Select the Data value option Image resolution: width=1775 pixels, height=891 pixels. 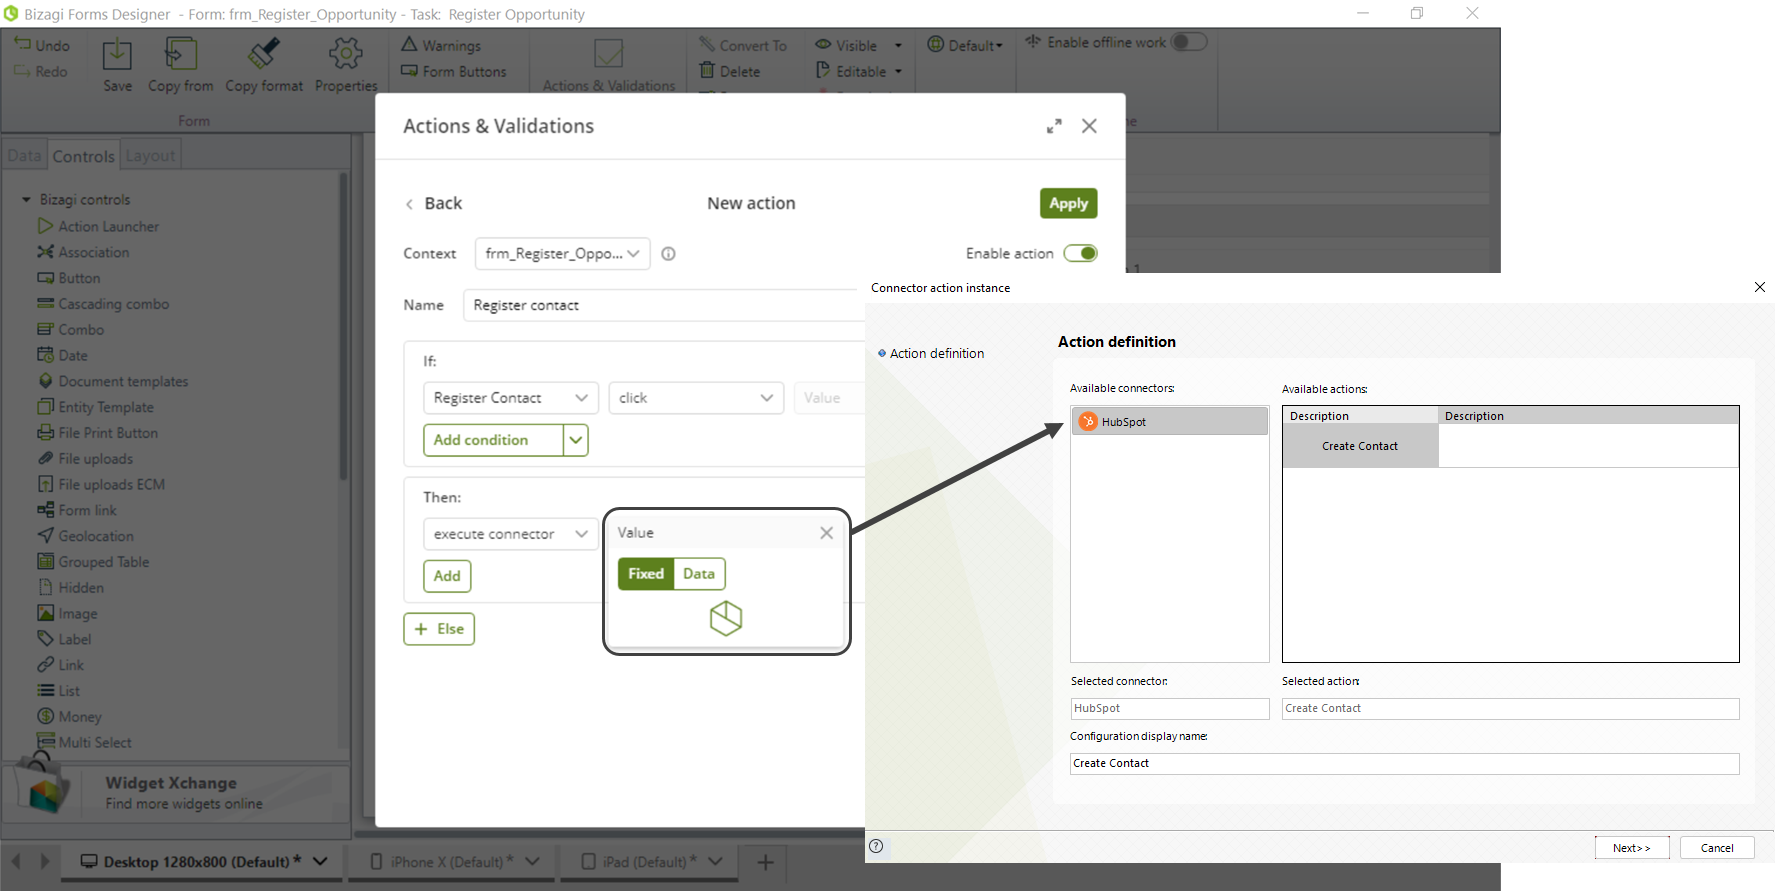[699, 574]
